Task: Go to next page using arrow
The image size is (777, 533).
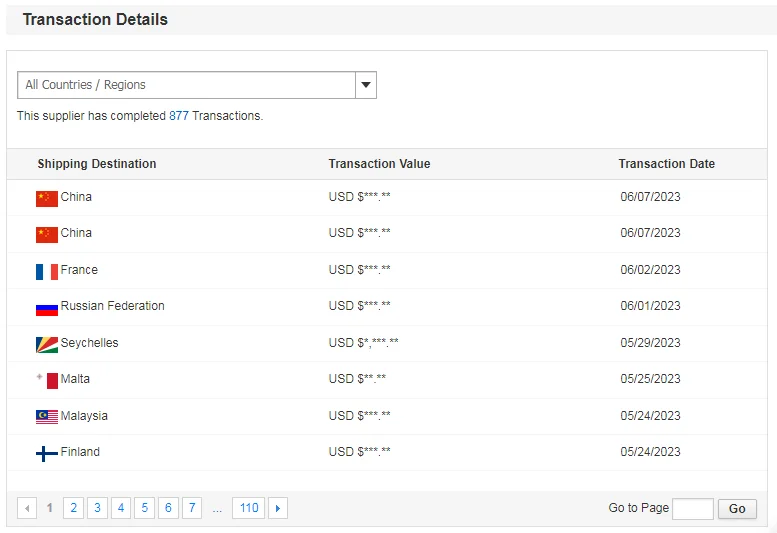Action: point(278,508)
